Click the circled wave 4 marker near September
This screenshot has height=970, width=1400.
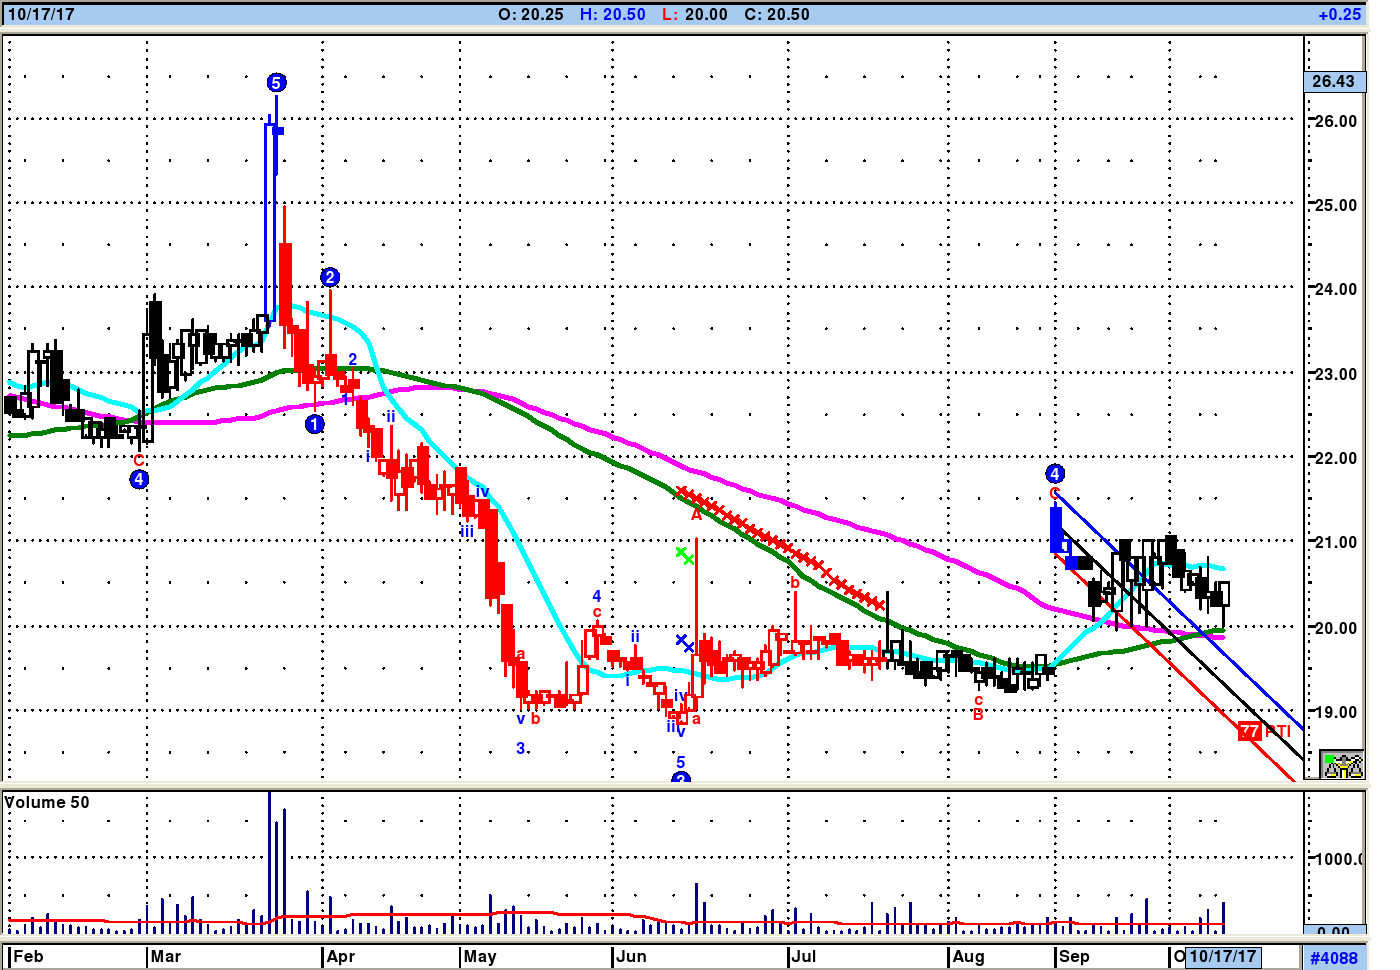[1055, 473]
